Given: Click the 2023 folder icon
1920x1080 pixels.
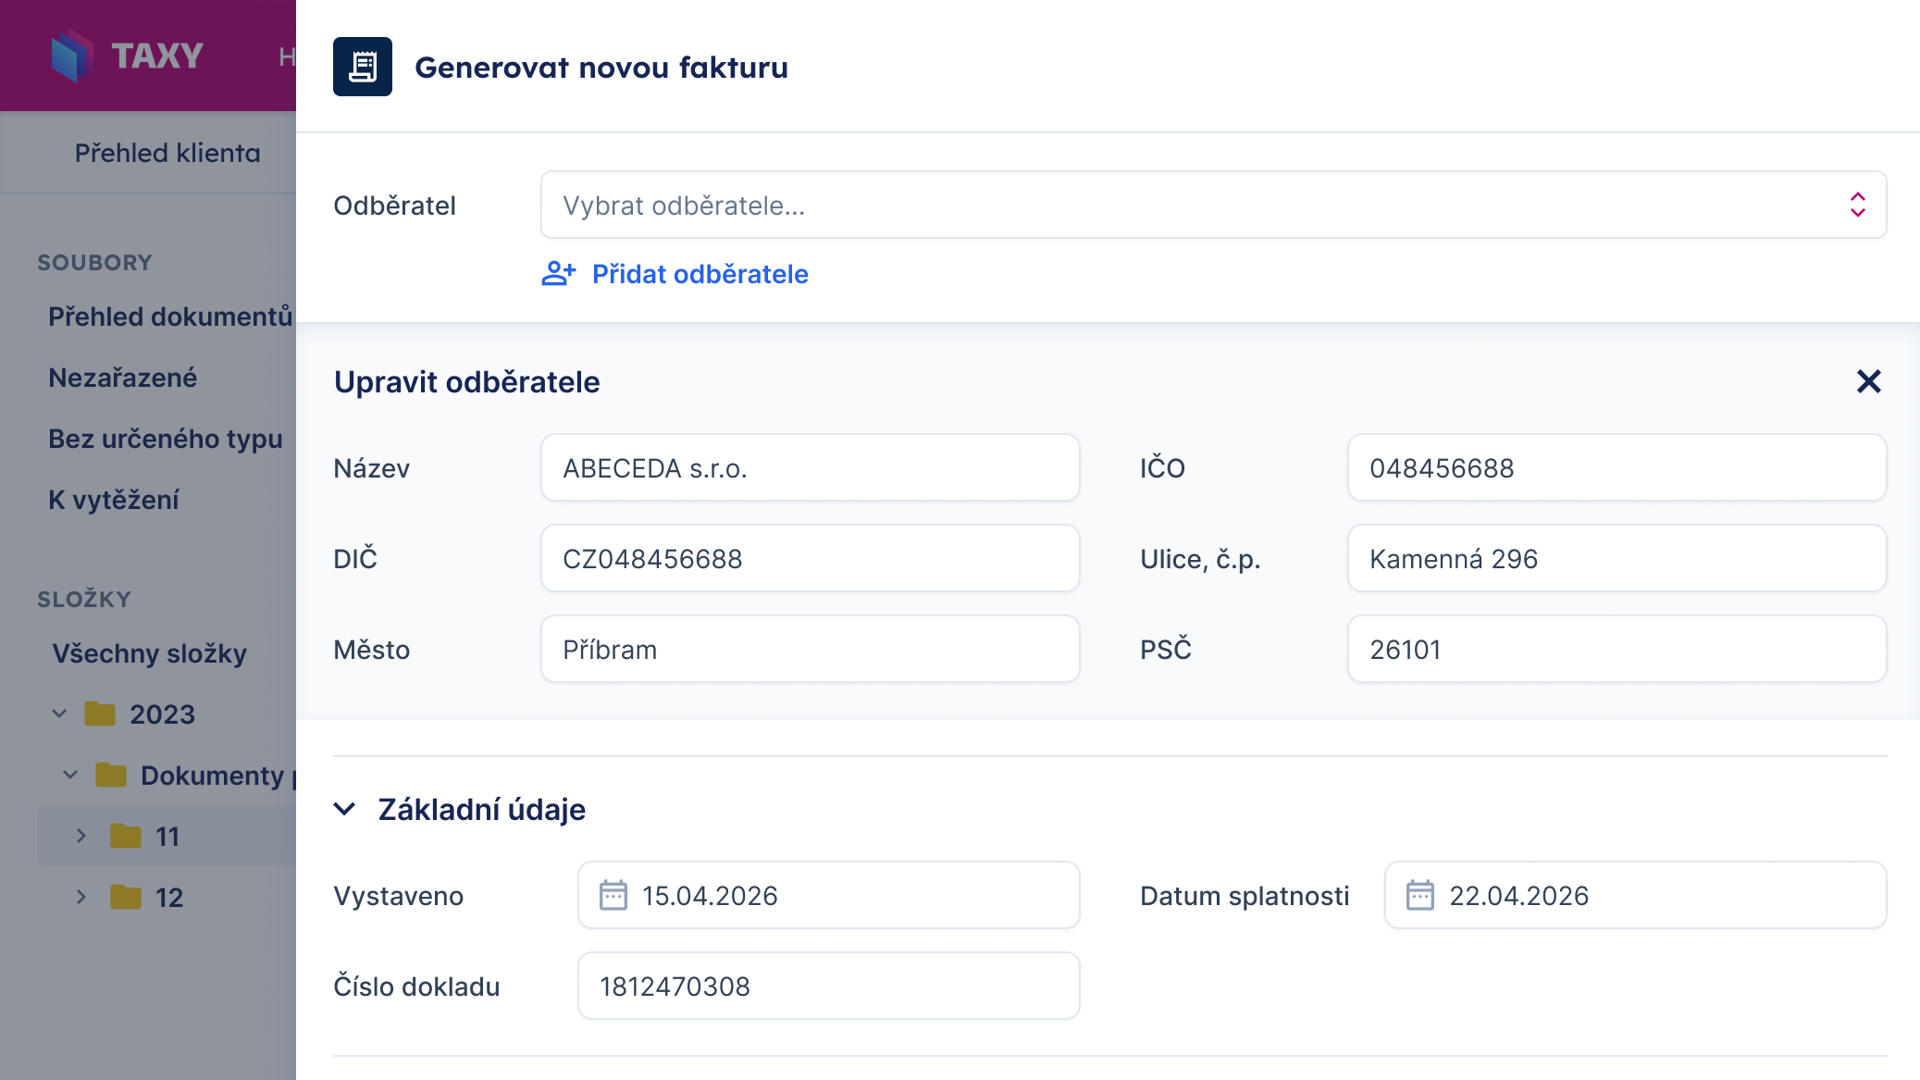Looking at the screenshot, I should (x=99, y=714).
